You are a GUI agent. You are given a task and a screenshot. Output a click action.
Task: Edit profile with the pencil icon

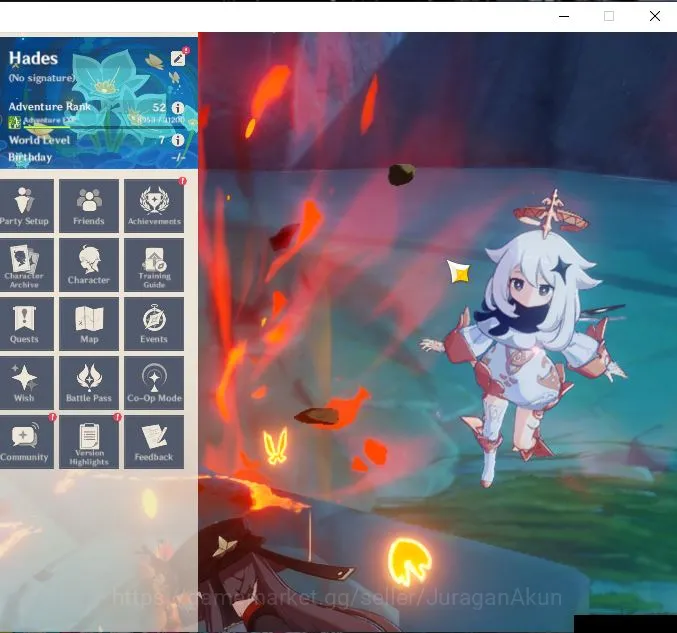point(178,58)
